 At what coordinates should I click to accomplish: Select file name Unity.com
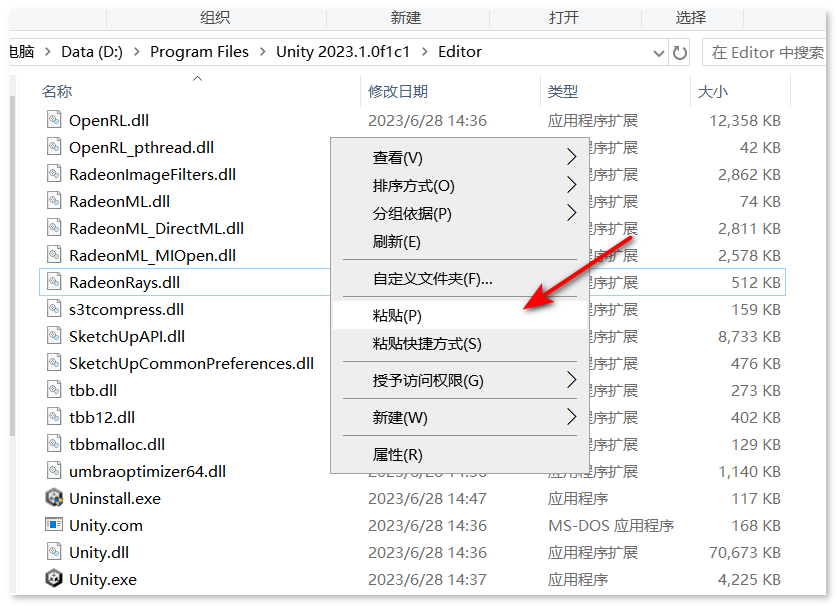click(106, 525)
